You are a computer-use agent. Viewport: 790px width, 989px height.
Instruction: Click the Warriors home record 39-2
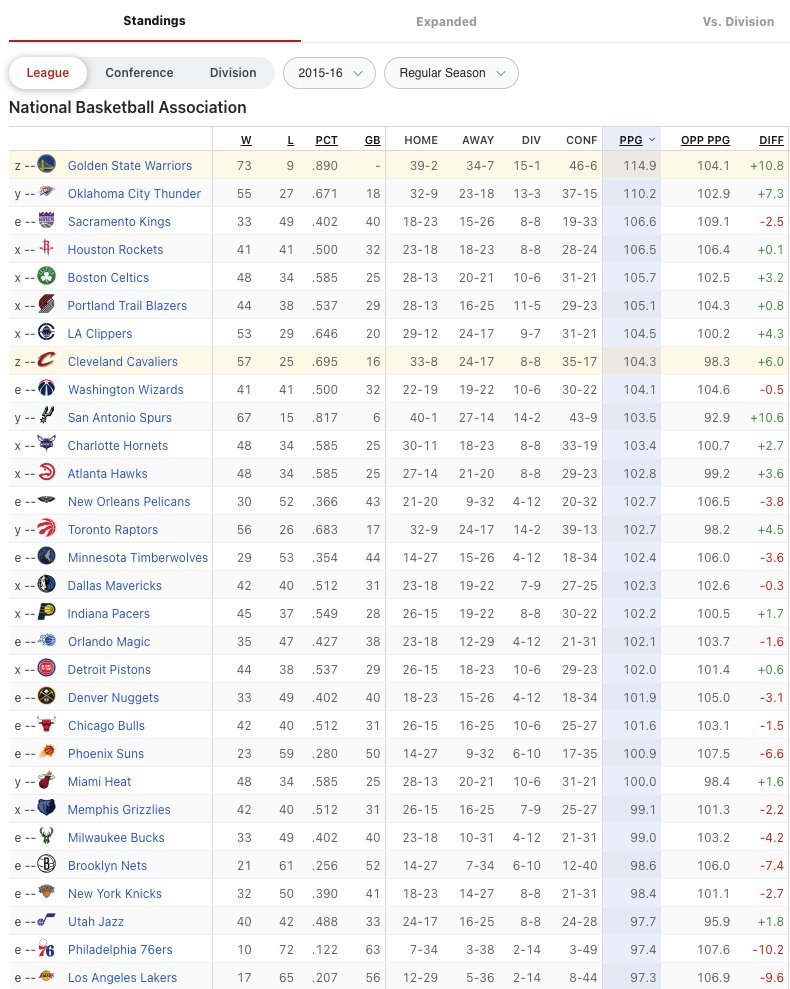423,165
